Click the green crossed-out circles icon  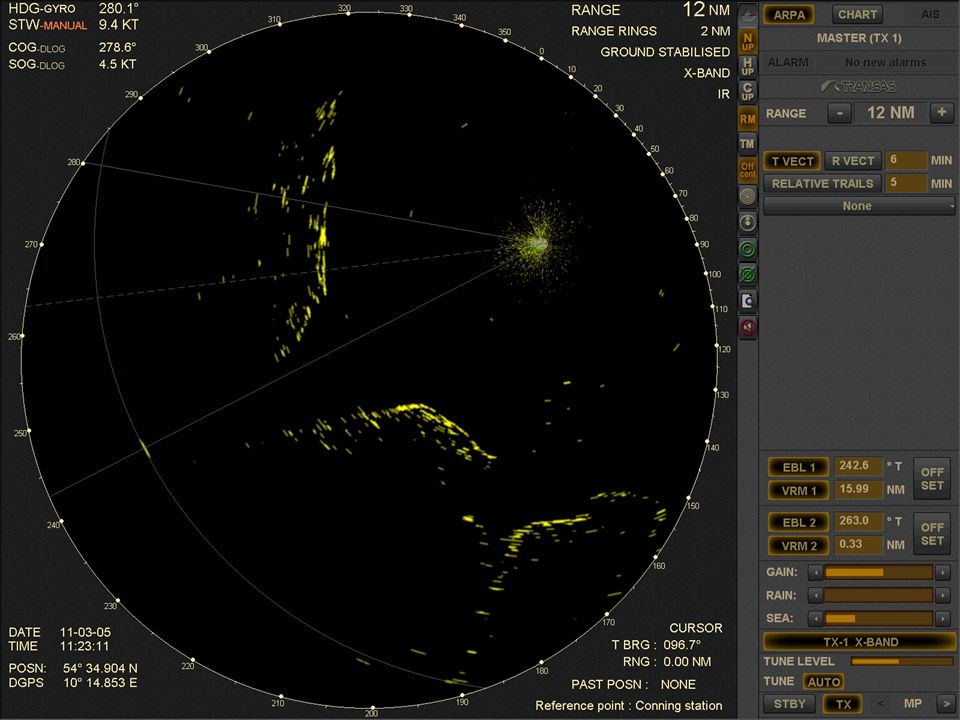click(748, 275)
